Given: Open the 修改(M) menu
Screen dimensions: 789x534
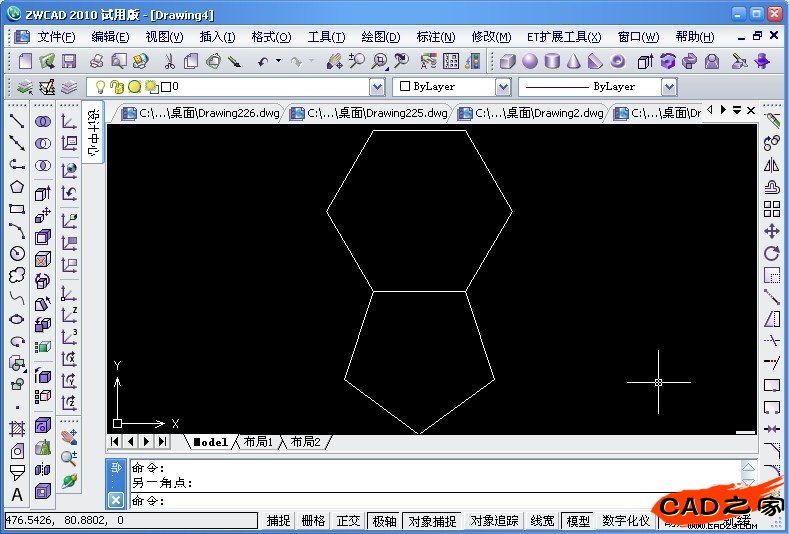Looking at the screenshot, I should coord(491,37).
